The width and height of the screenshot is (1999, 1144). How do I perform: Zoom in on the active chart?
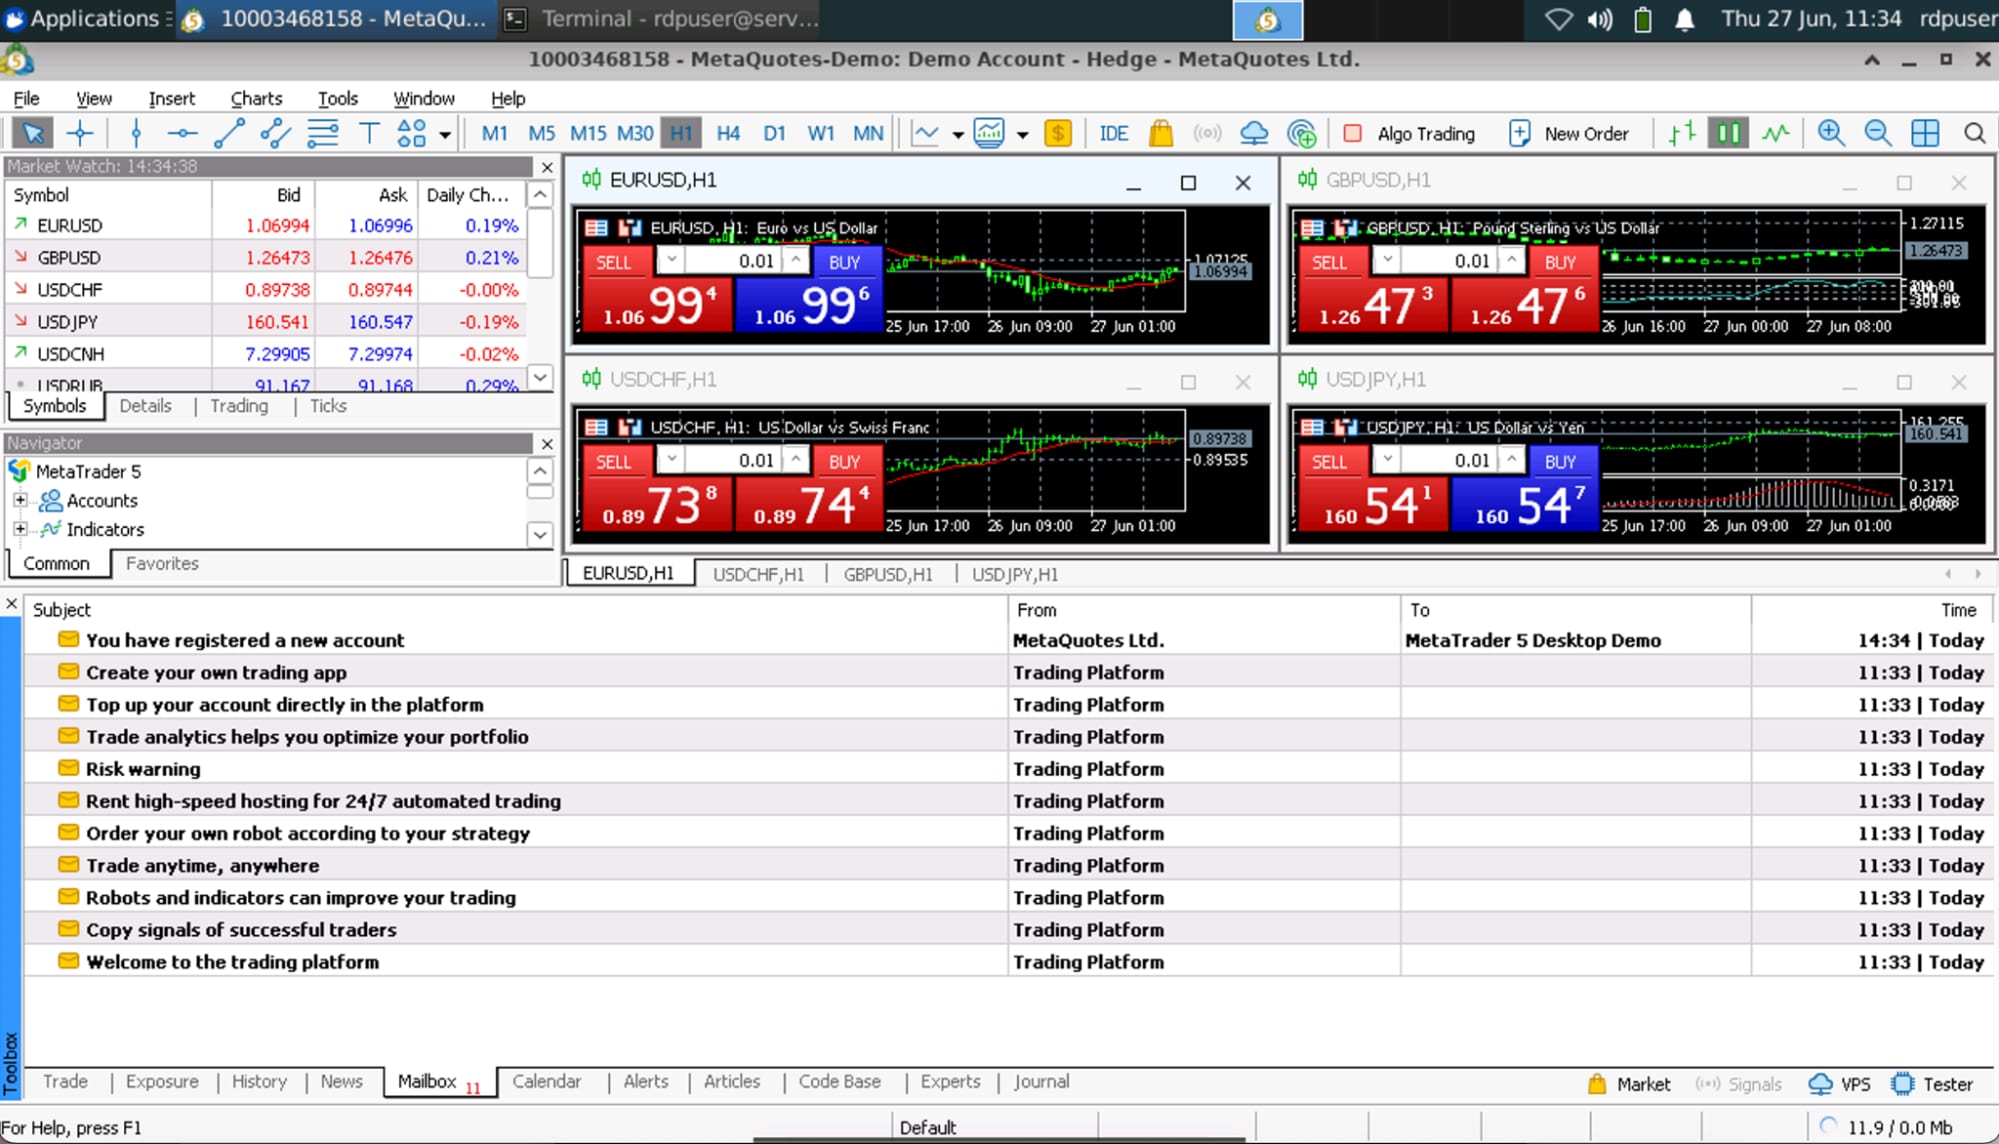pyautogui.click(x=1831, y=132)
